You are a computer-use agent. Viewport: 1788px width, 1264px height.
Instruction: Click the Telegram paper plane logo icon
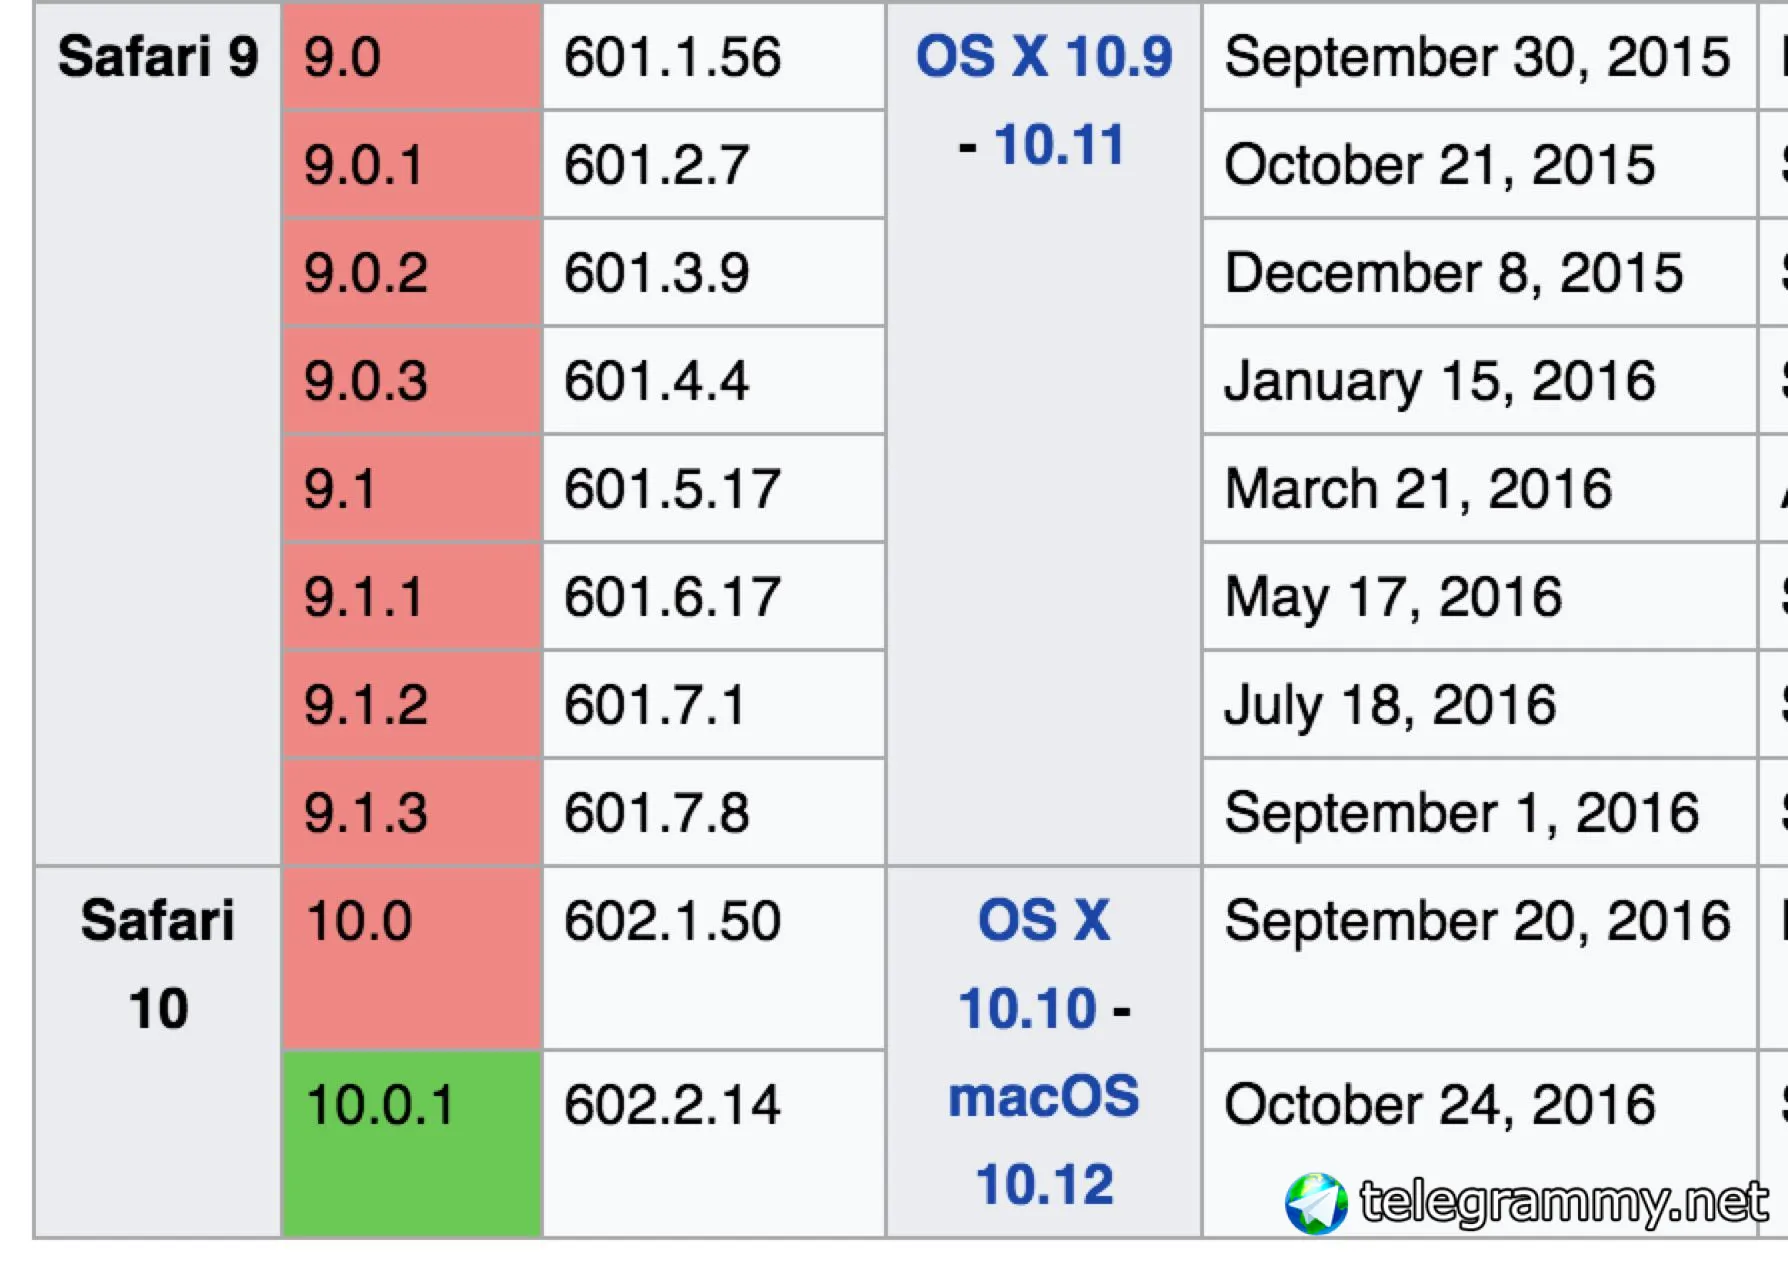coord(1315,1203)
